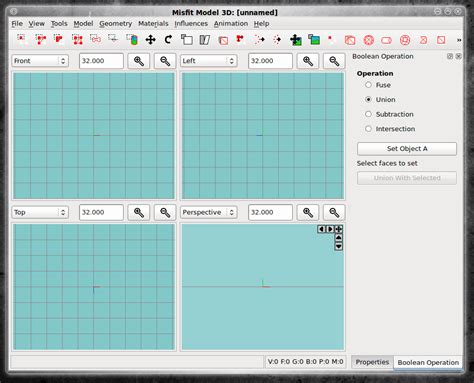The image size is (474, 383).
Task: Select the Create Vertex tool red dot
Action: 331,39
